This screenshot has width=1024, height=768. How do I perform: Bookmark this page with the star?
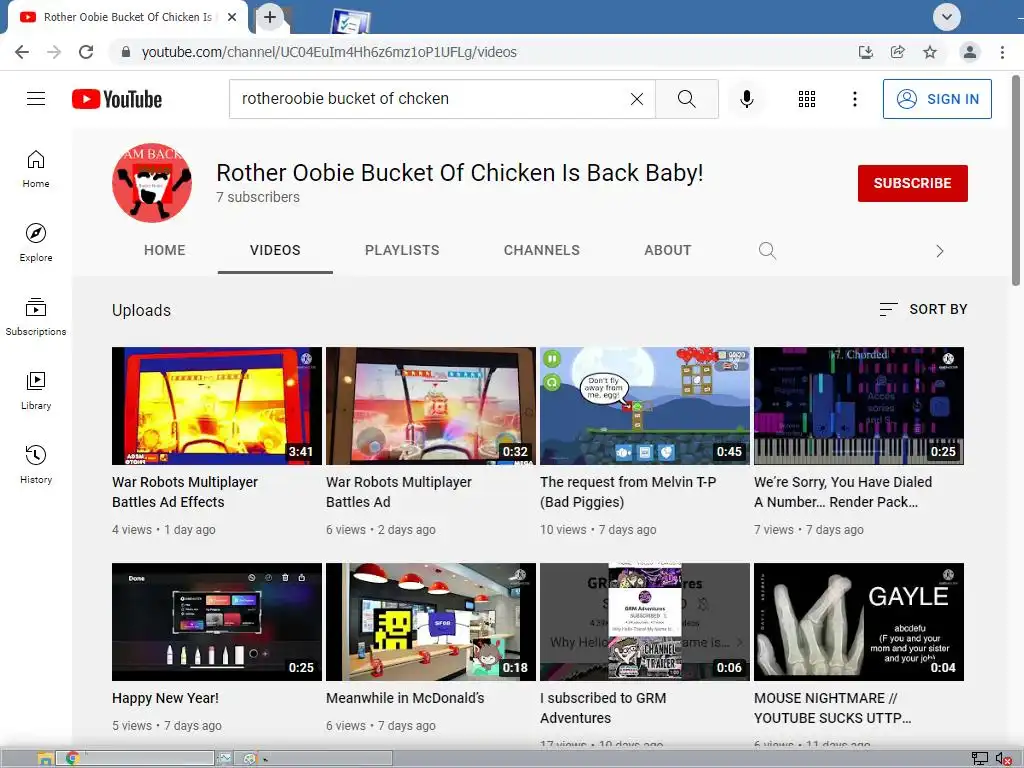pos(930,52)
